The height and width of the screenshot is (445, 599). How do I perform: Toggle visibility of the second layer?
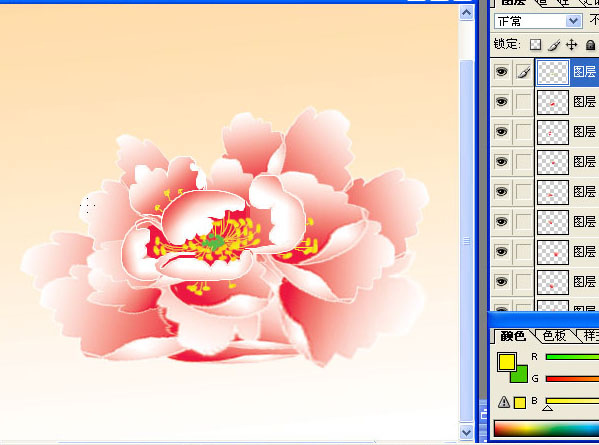pos(502,102)
